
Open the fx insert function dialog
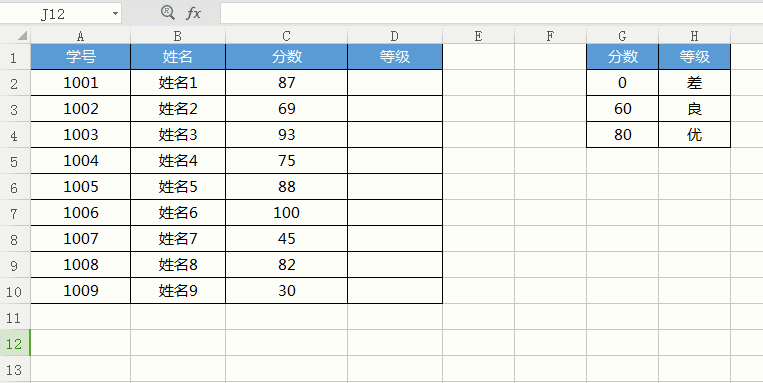click(x=193, y=13)
